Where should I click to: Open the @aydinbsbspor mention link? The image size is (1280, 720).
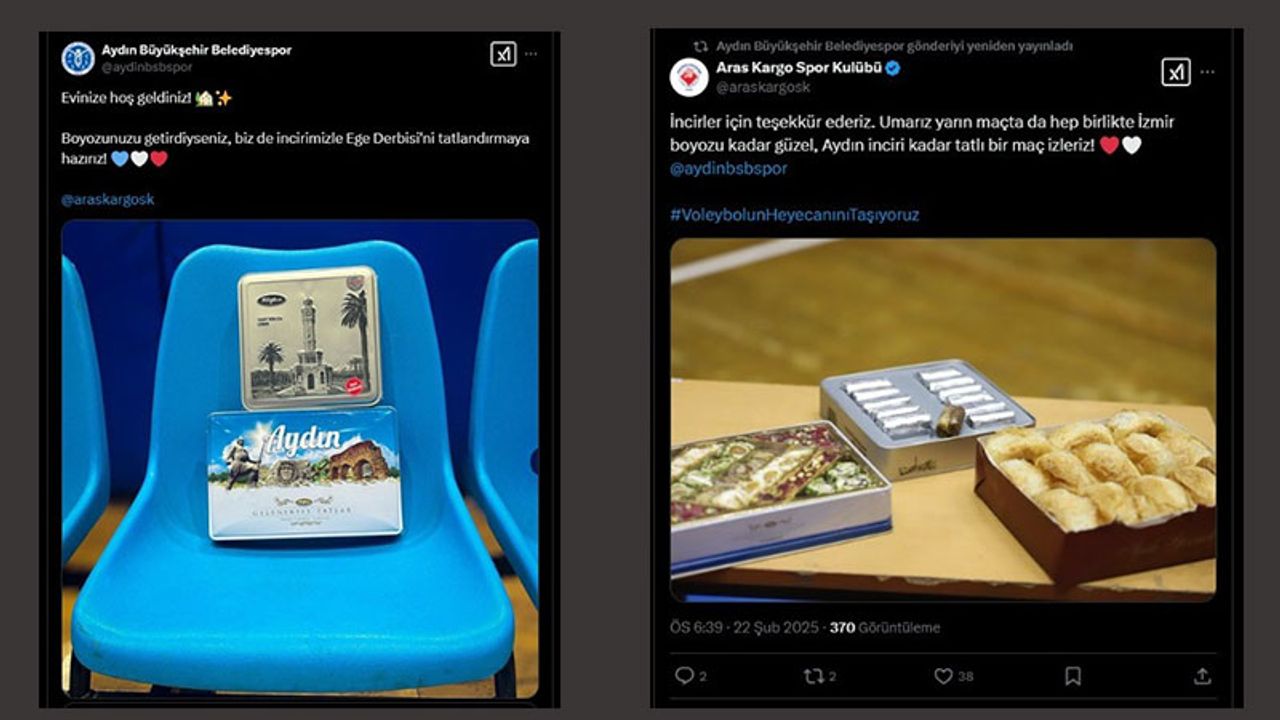pos(728,168)
